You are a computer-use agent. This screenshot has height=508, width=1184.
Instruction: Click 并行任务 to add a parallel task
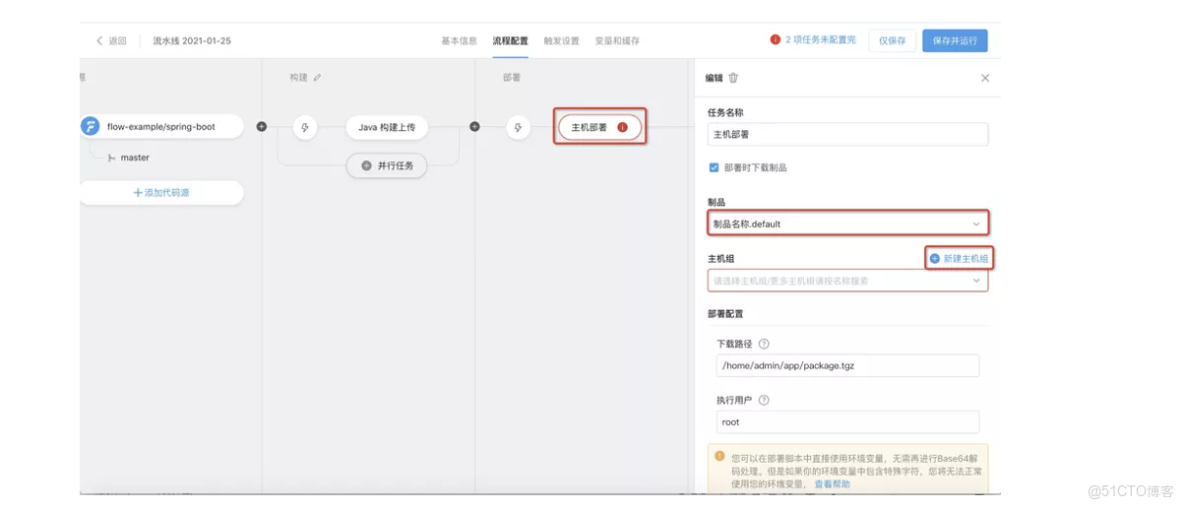coord(387,166)
